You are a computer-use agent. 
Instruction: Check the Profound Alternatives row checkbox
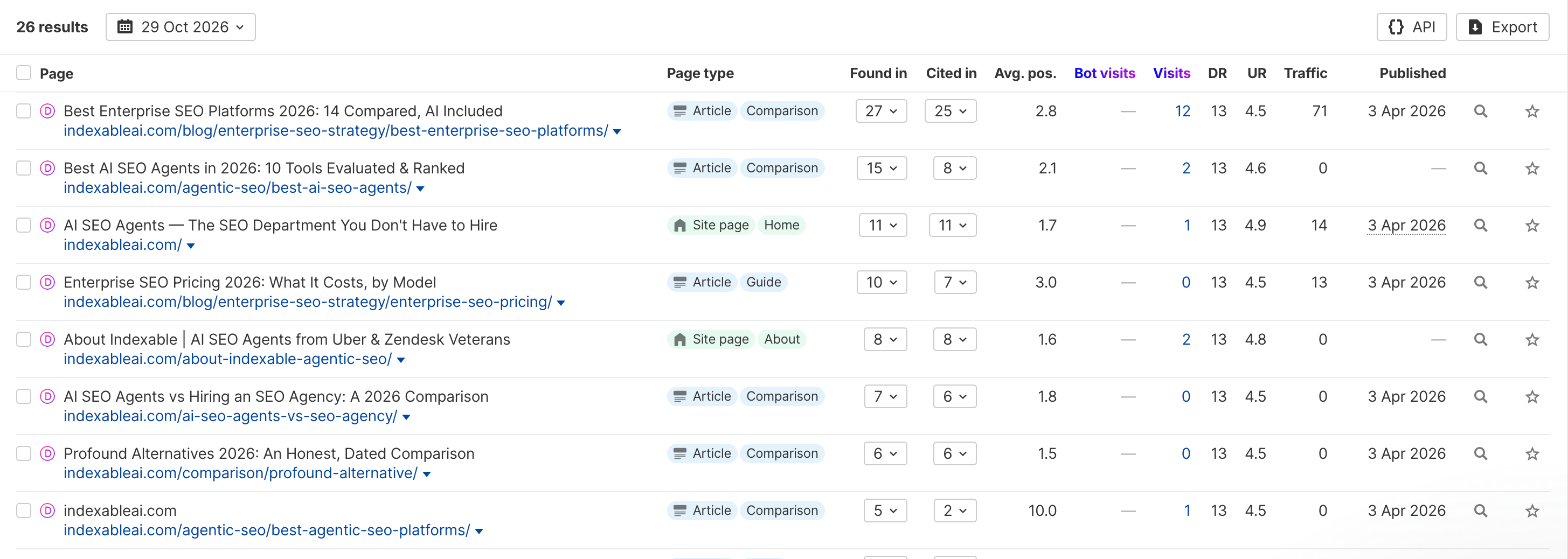pyautogui.click(x=24, y=453)
